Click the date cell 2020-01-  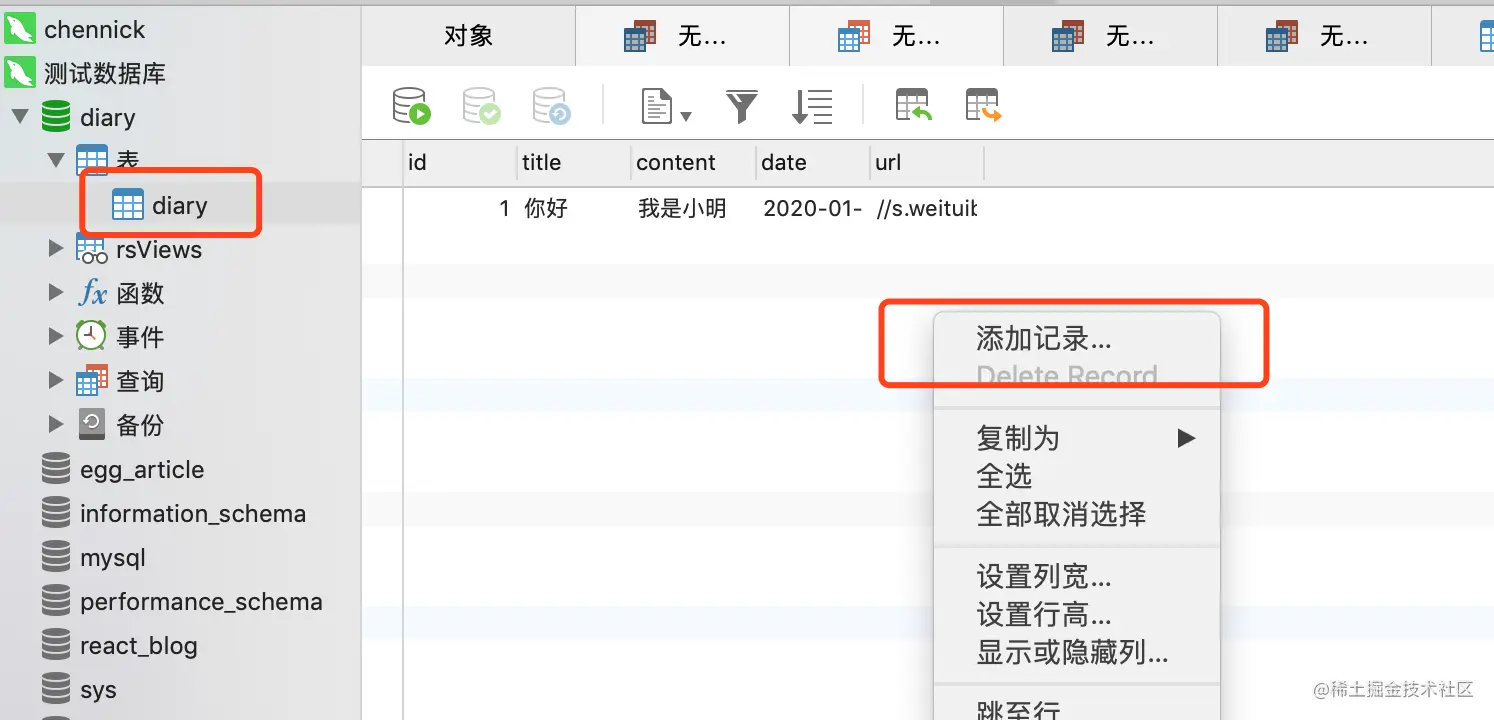click(x=813, y=208)
